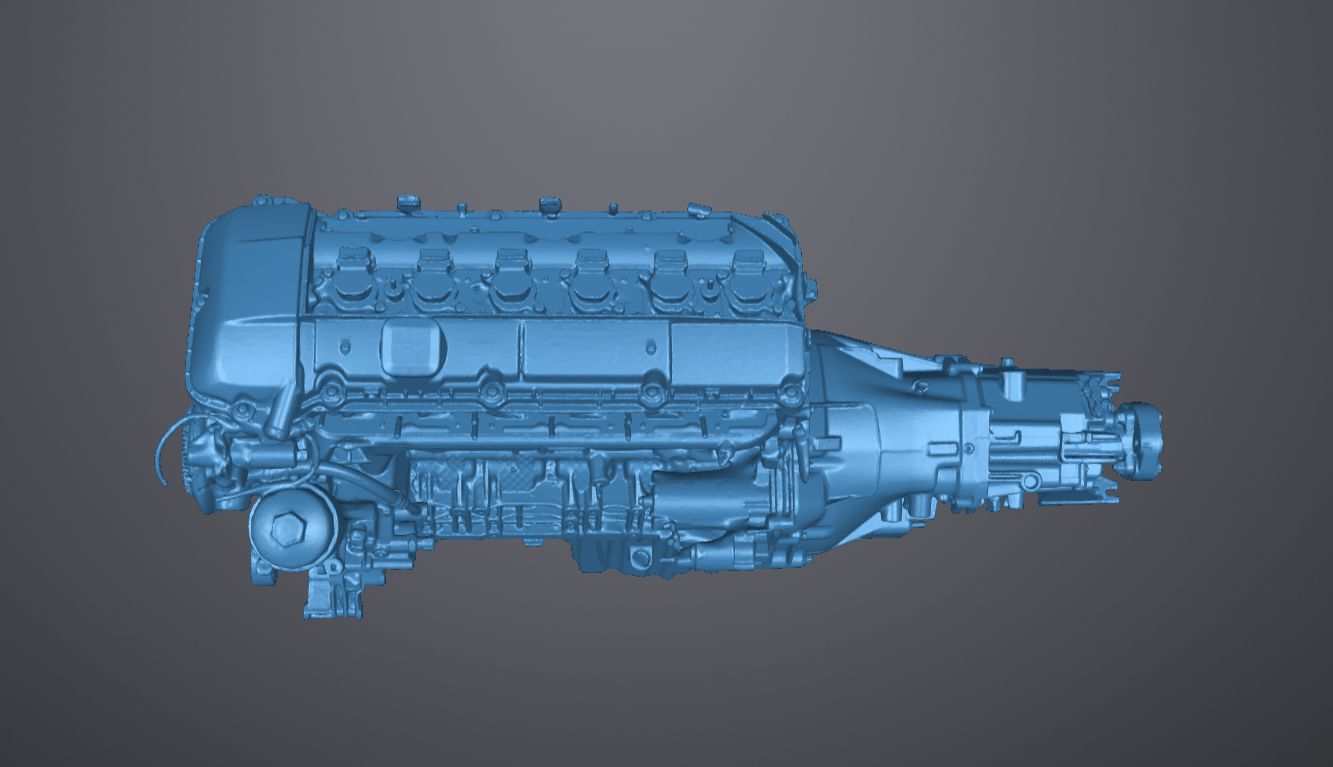Viewport: 1333px width, 767px height.
Task: Click the third ignition coil from the left
Action: [x=511, y=277]
